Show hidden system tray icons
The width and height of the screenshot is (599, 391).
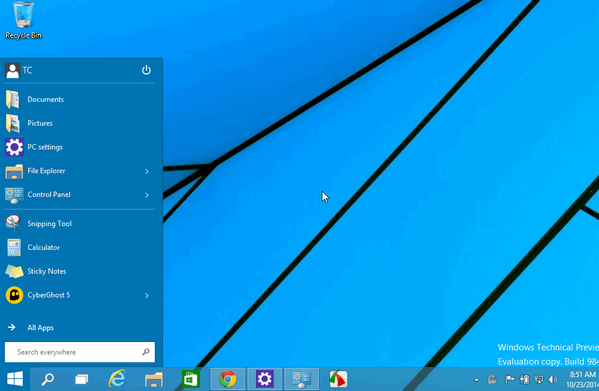(x=476, y=380)
